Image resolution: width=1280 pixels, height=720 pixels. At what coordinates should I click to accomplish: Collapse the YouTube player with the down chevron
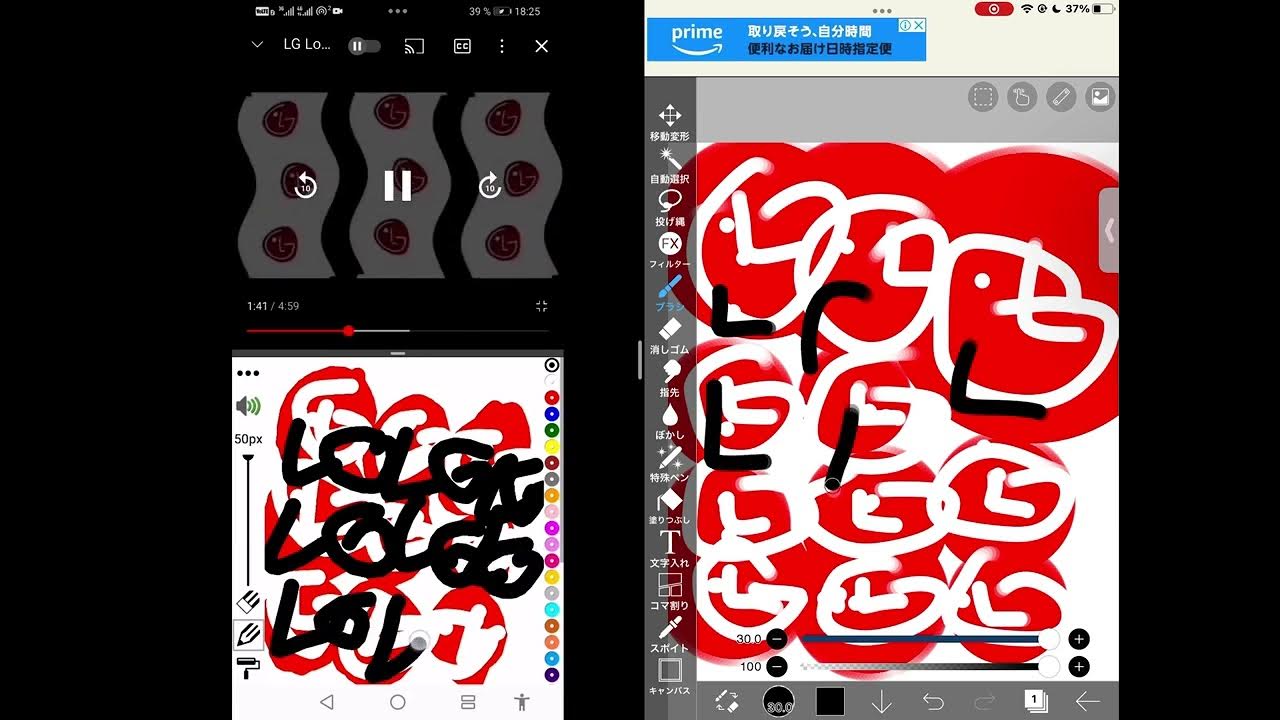pyautogui.click(x=257, y=45)
